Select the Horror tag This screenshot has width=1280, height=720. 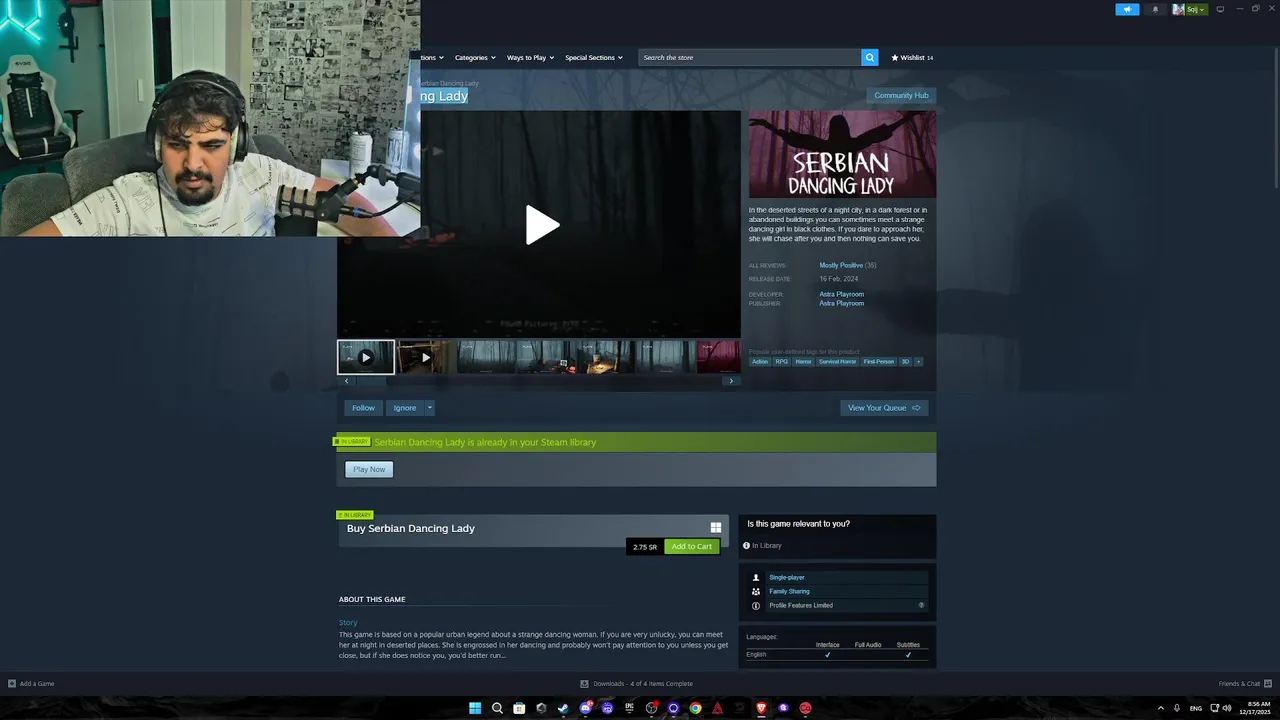click(x=804, y=361)
